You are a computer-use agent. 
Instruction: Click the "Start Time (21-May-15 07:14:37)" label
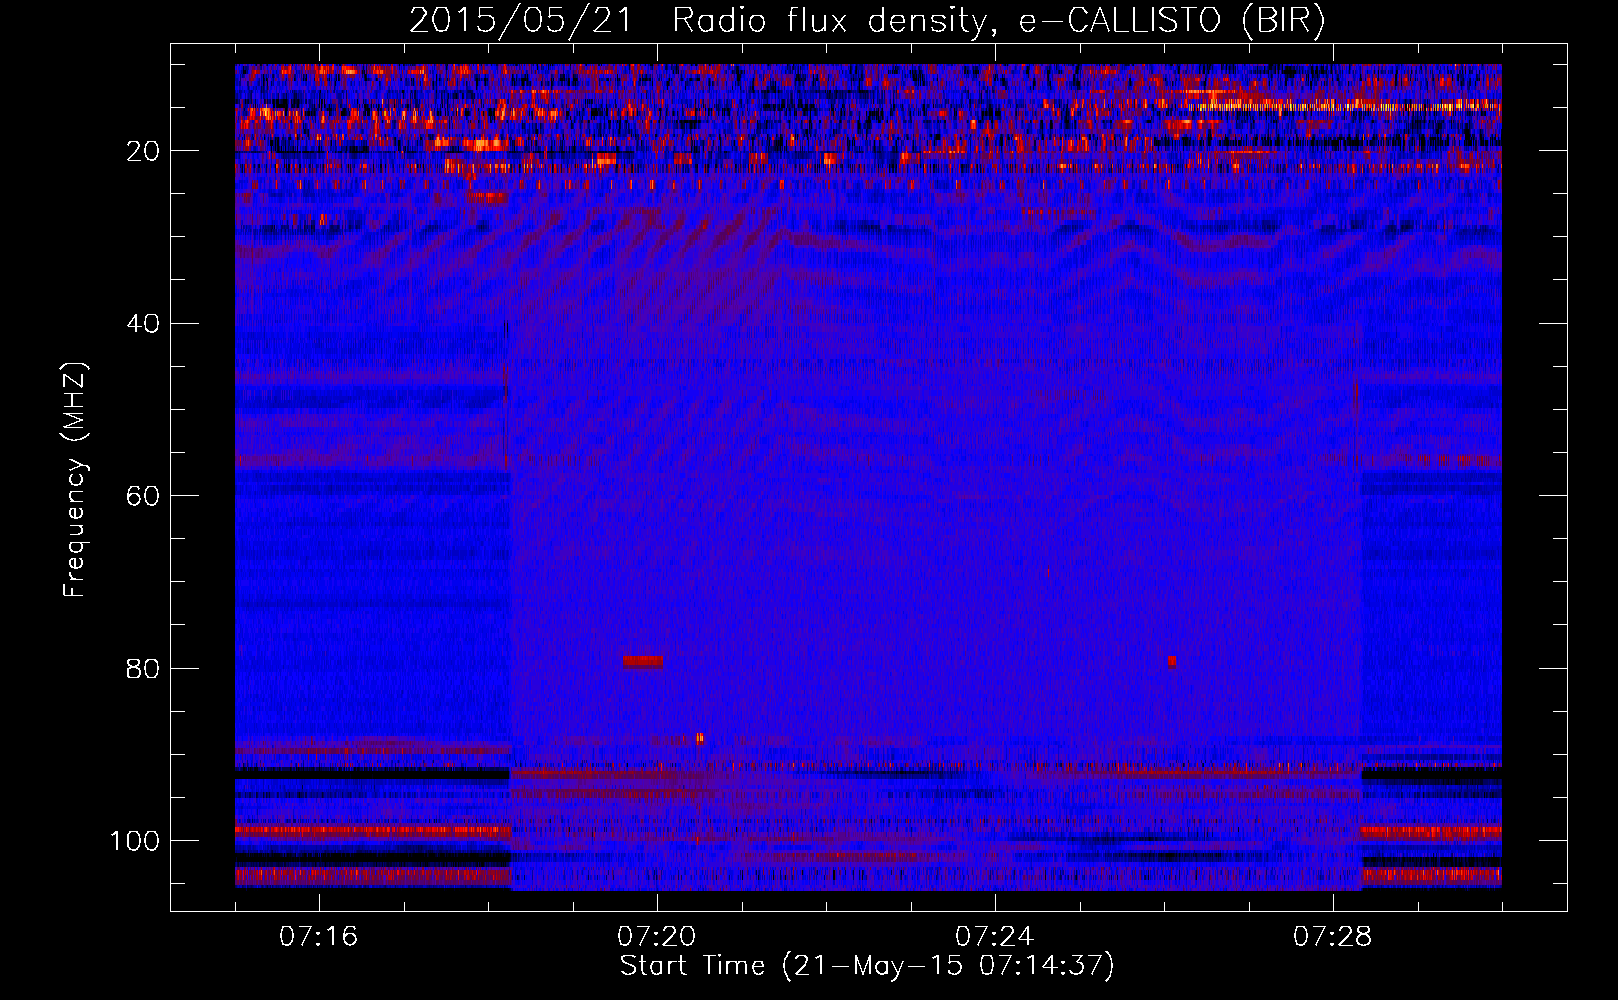click(866, 966)
